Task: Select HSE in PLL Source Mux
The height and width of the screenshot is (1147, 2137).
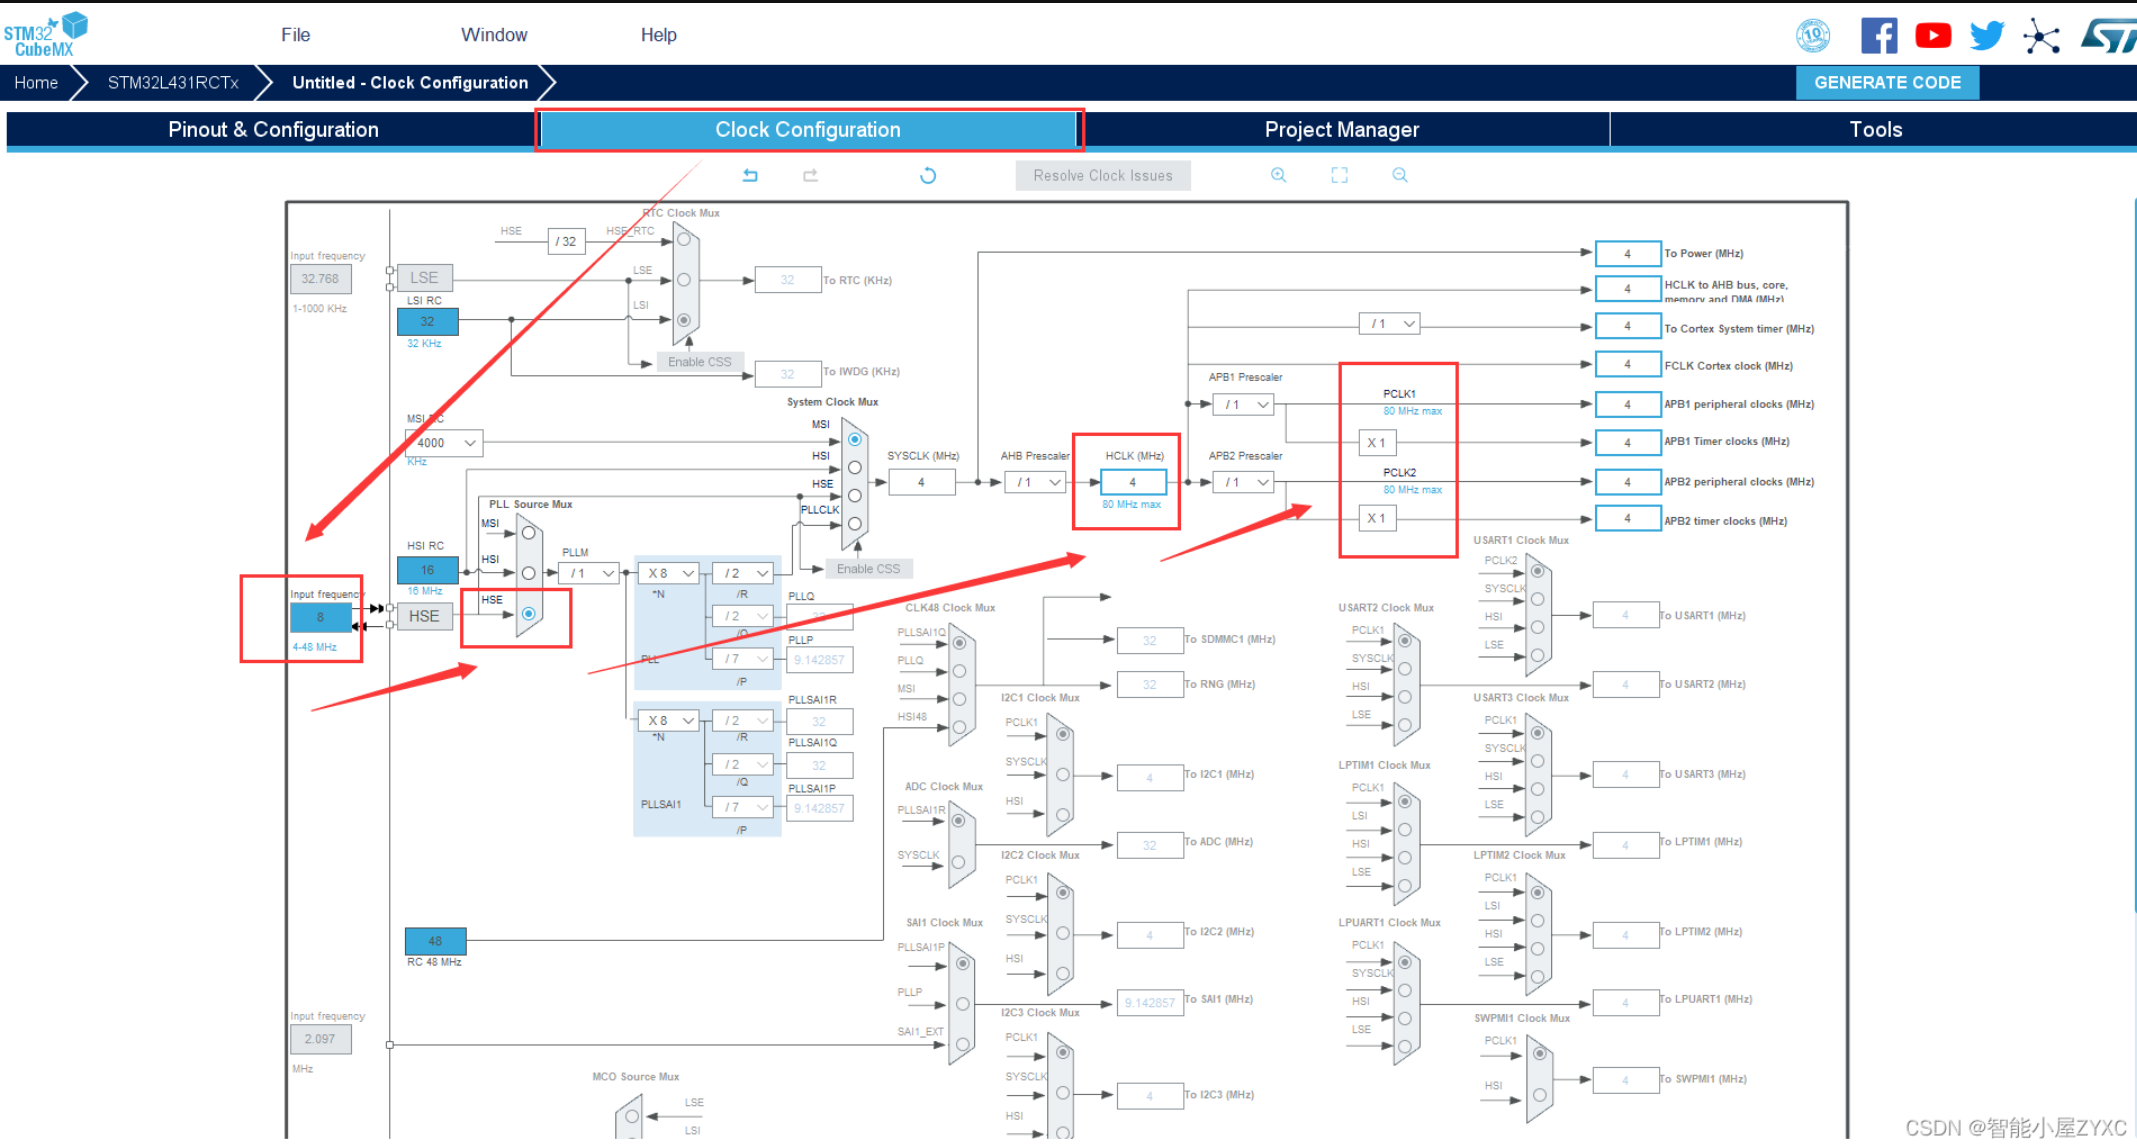Action: point(528,613)
